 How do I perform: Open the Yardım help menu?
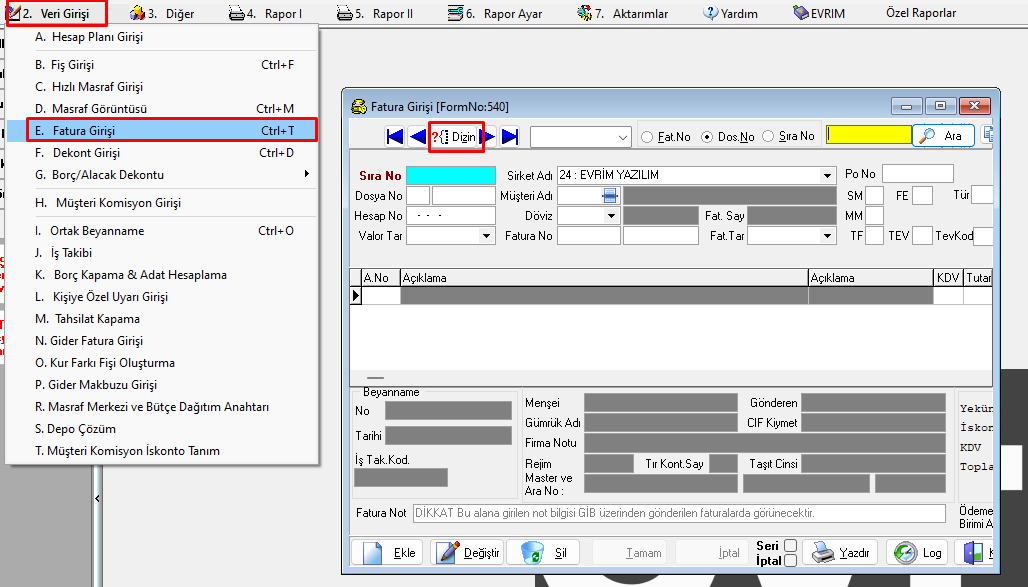pyautogui.click(x=730, y=13)
